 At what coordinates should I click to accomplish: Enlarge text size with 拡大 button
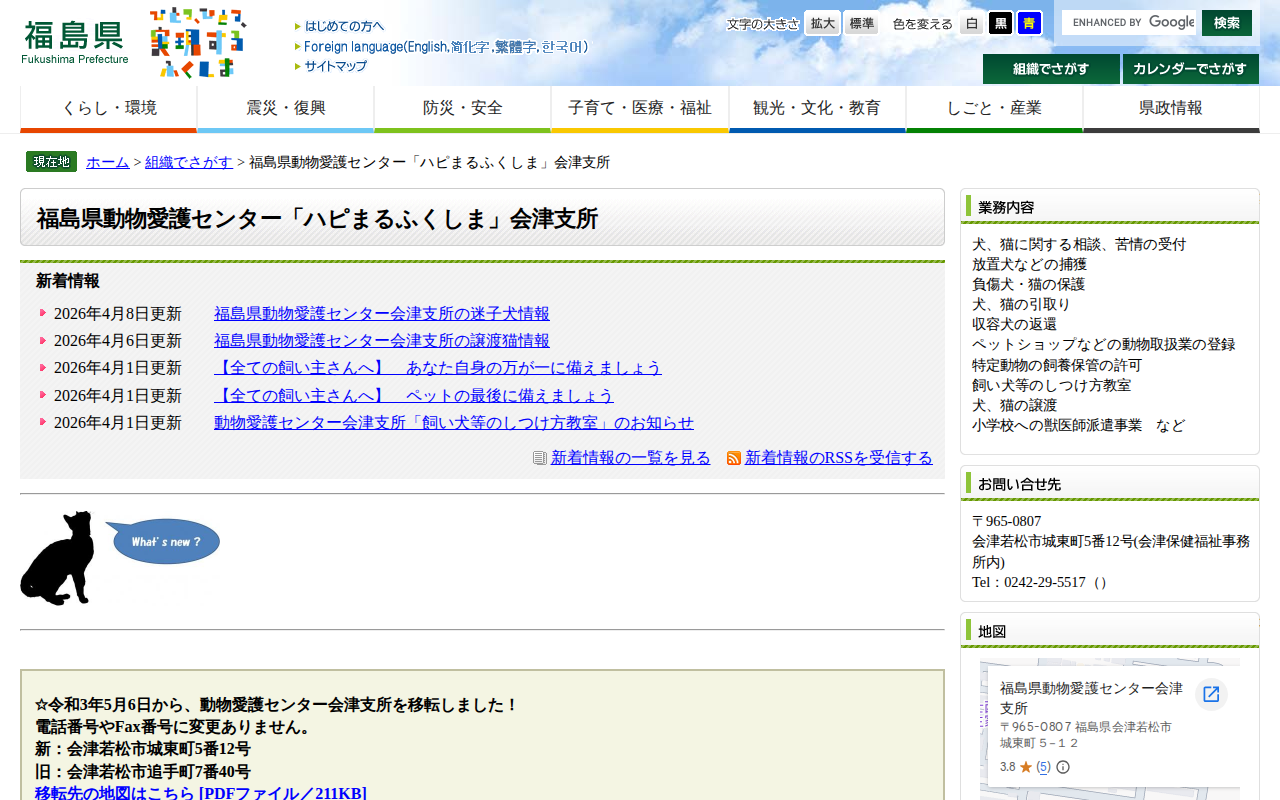point(823,23)
